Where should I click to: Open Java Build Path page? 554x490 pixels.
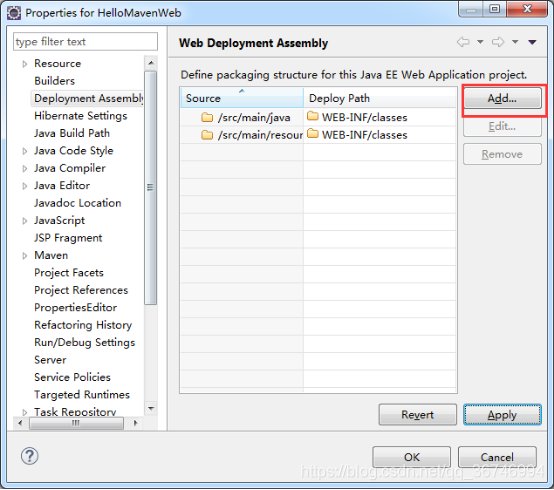click(x=72, y=133)
